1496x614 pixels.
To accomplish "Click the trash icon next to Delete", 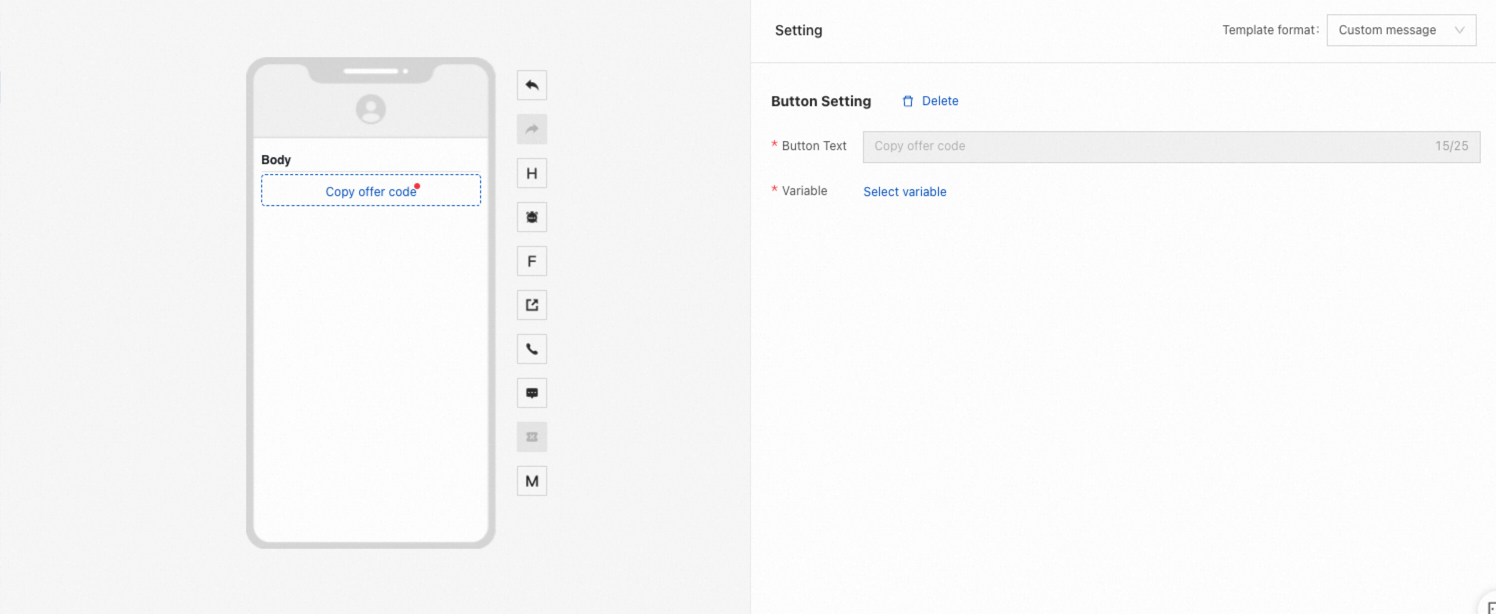I will (908, 101).
